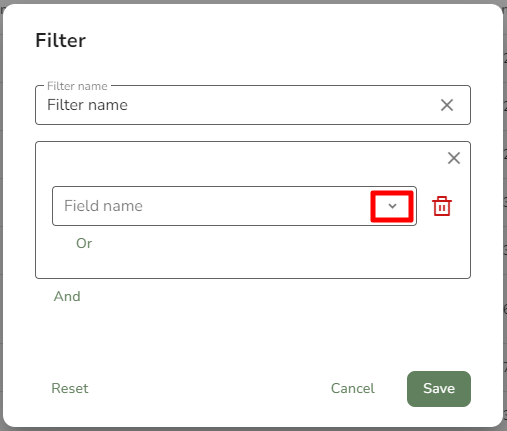
Task: Click the Field name placeholder text
Action: click(x=103, y=206)
